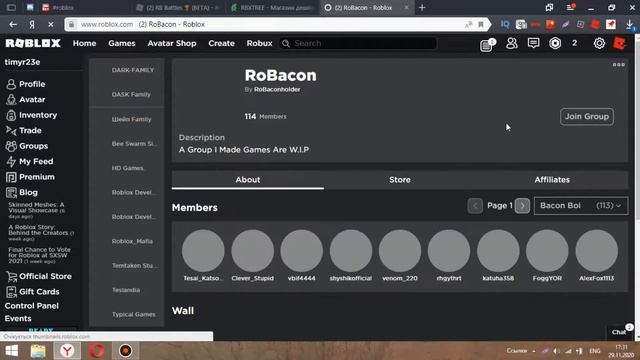Open the Bacon Boi role dropdown

[x=581, y=206]
